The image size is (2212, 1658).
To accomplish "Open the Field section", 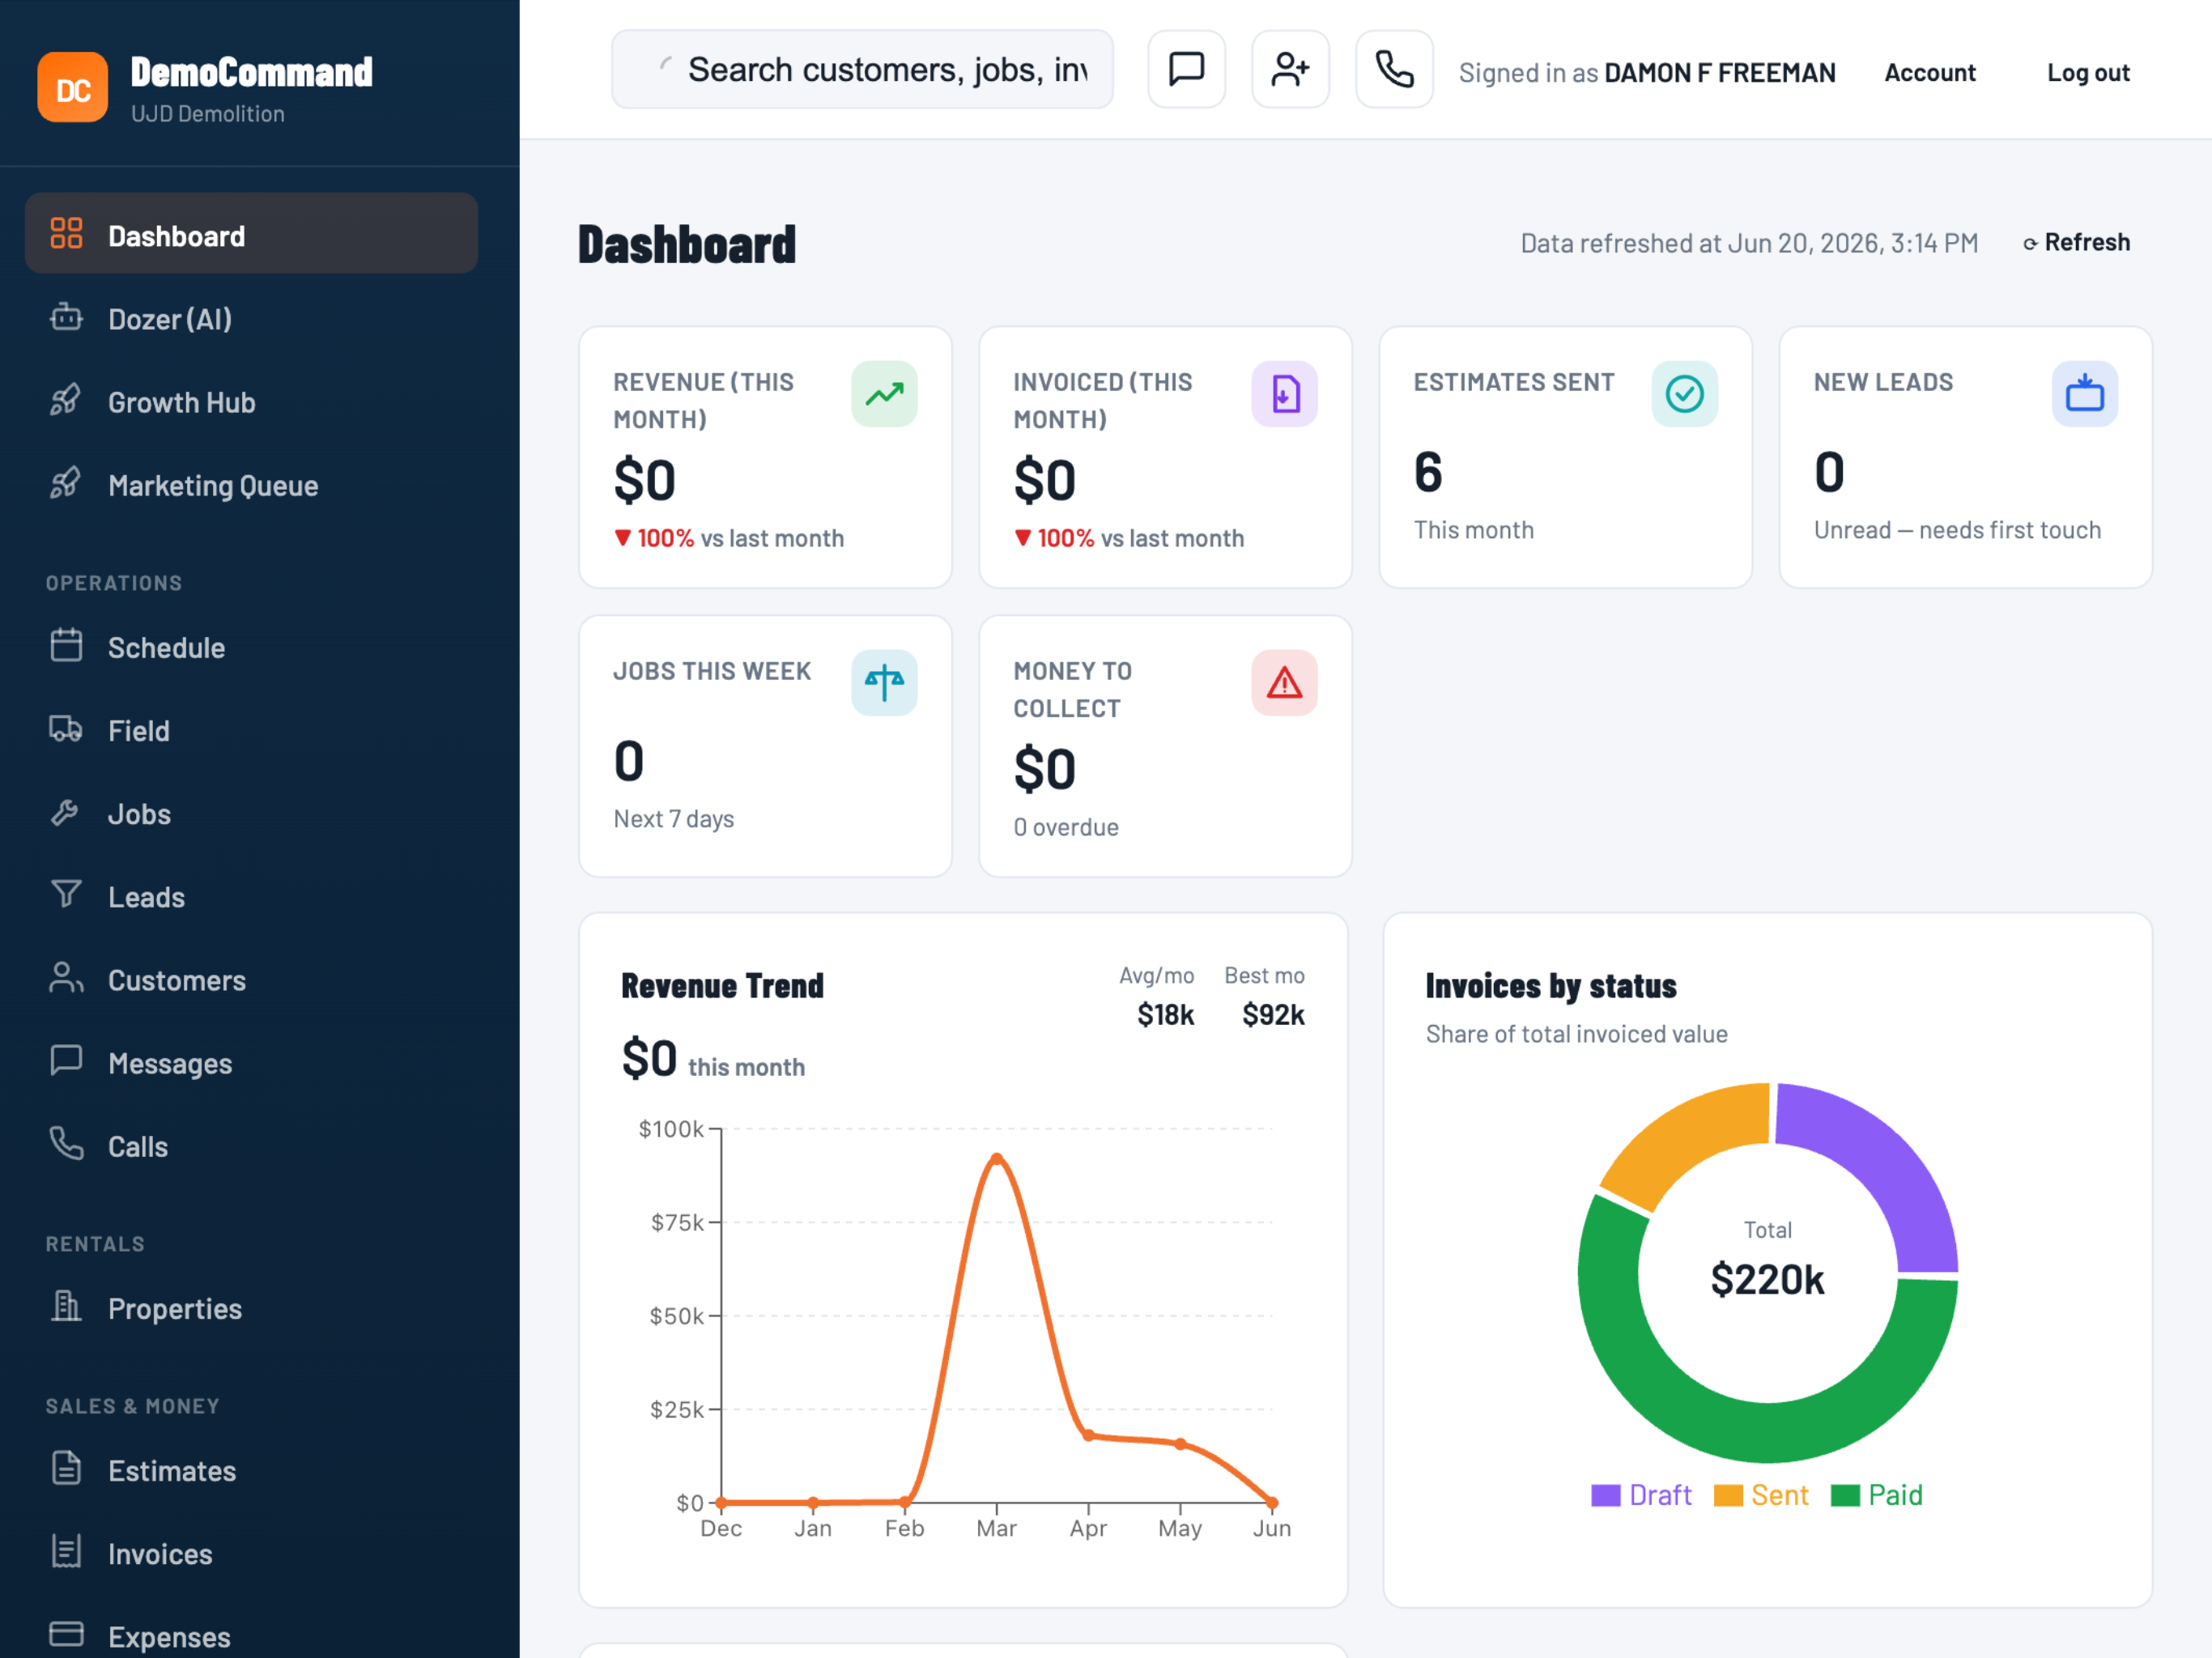I will point(251,730).
